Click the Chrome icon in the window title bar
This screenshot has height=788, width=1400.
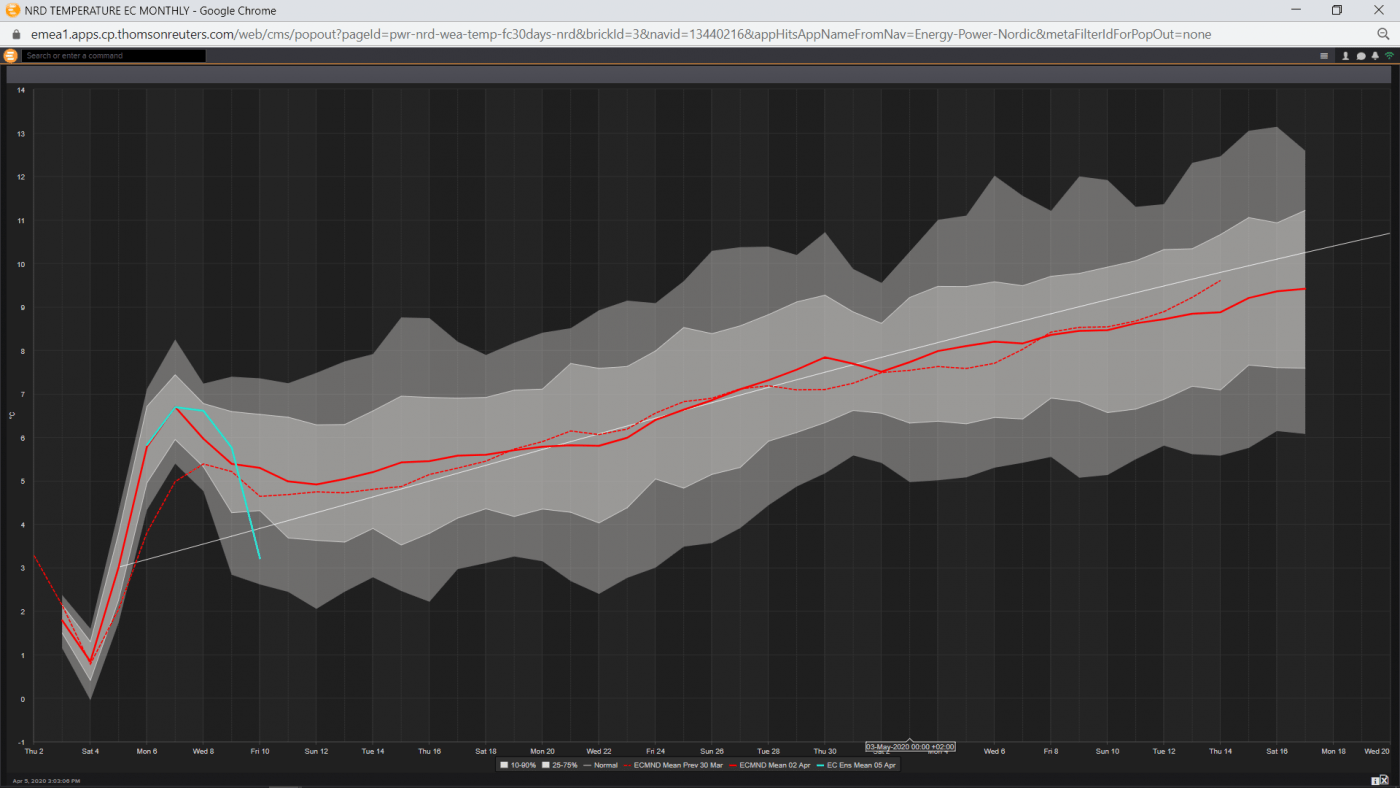[13, 10]
